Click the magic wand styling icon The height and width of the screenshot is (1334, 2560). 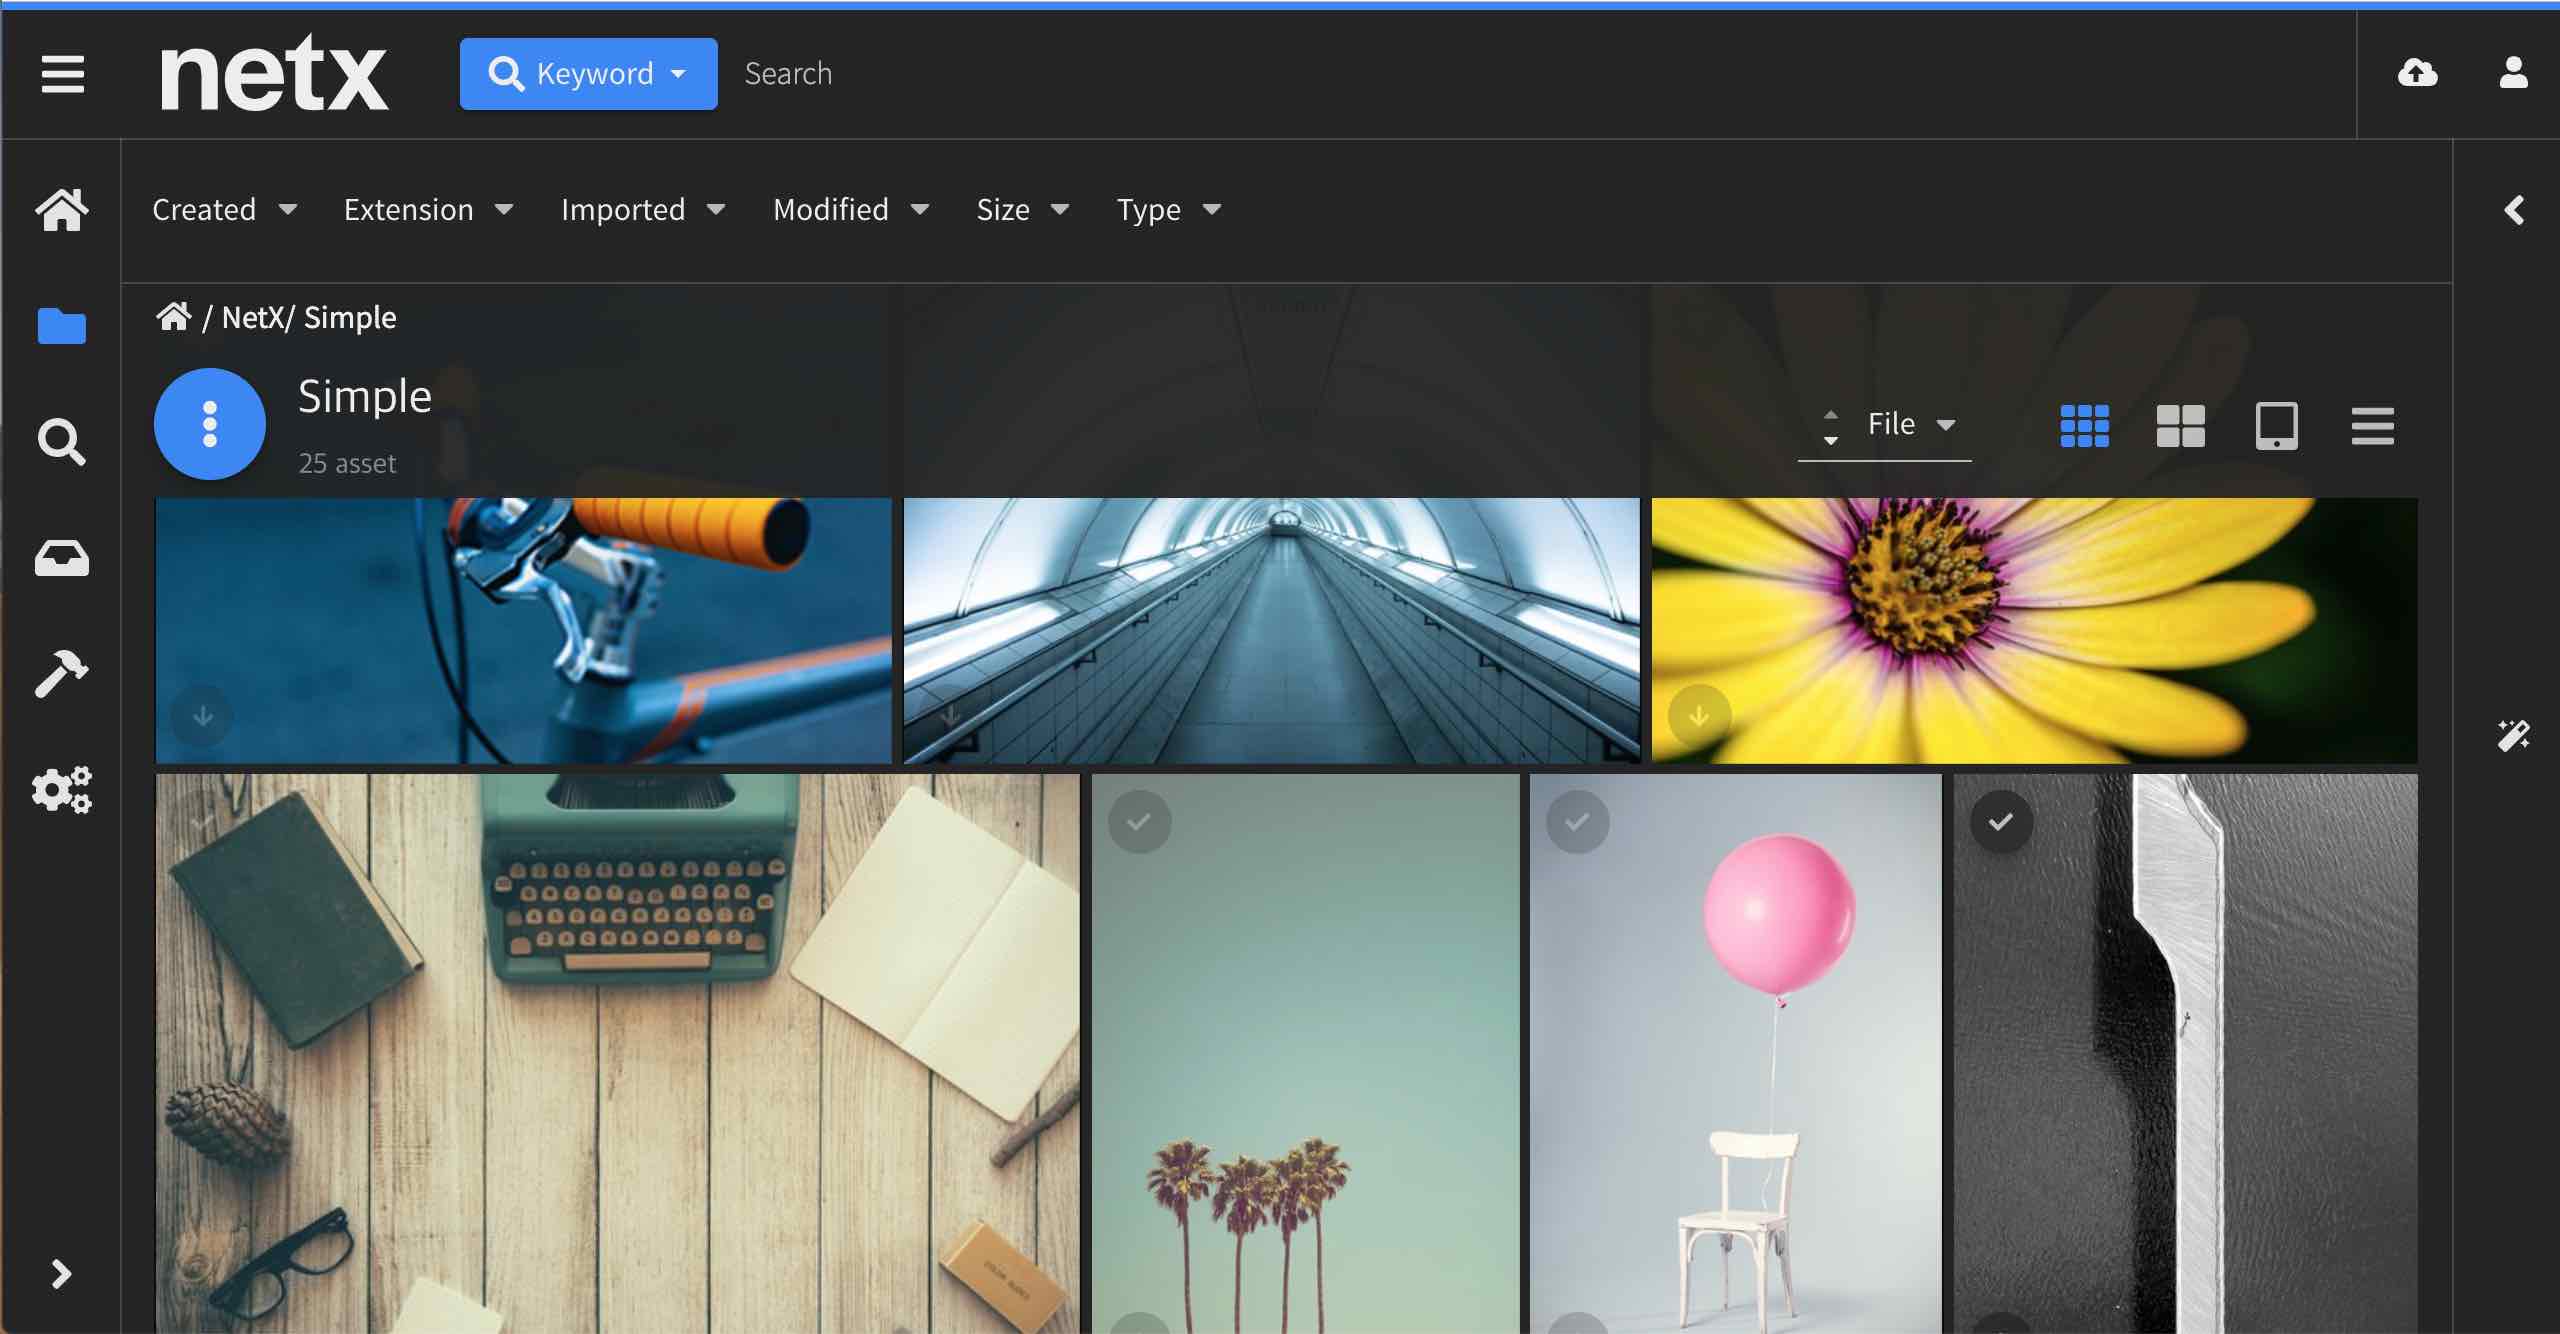point(2516,737)
